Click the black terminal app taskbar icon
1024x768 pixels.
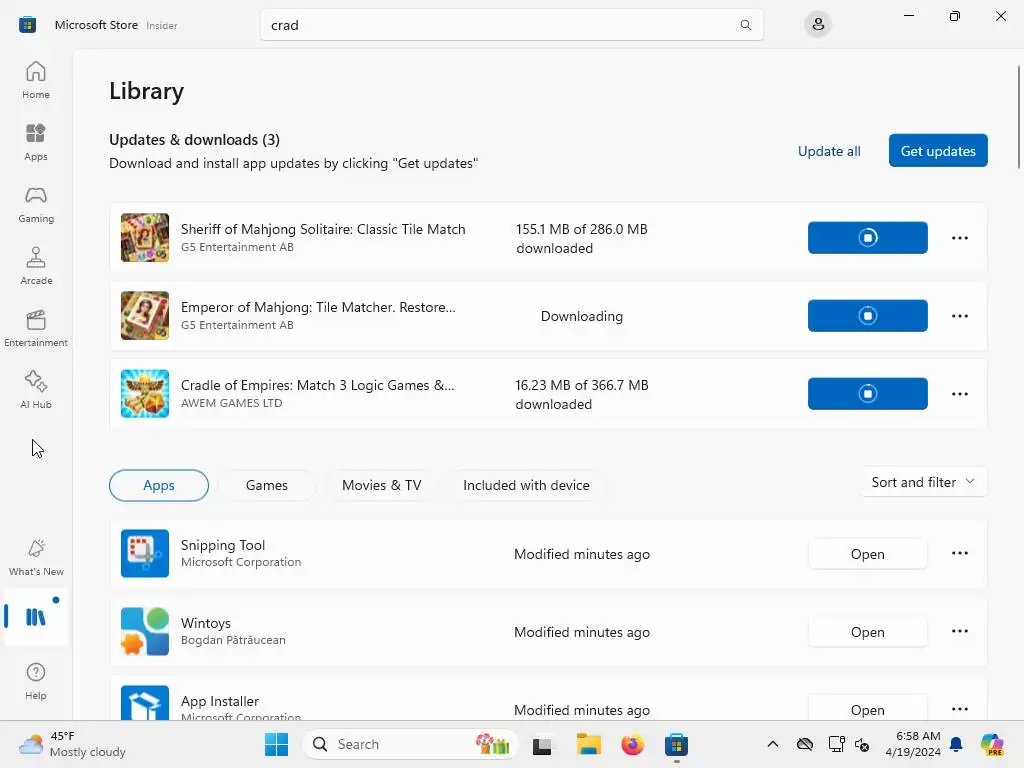[x=542, y=744]
